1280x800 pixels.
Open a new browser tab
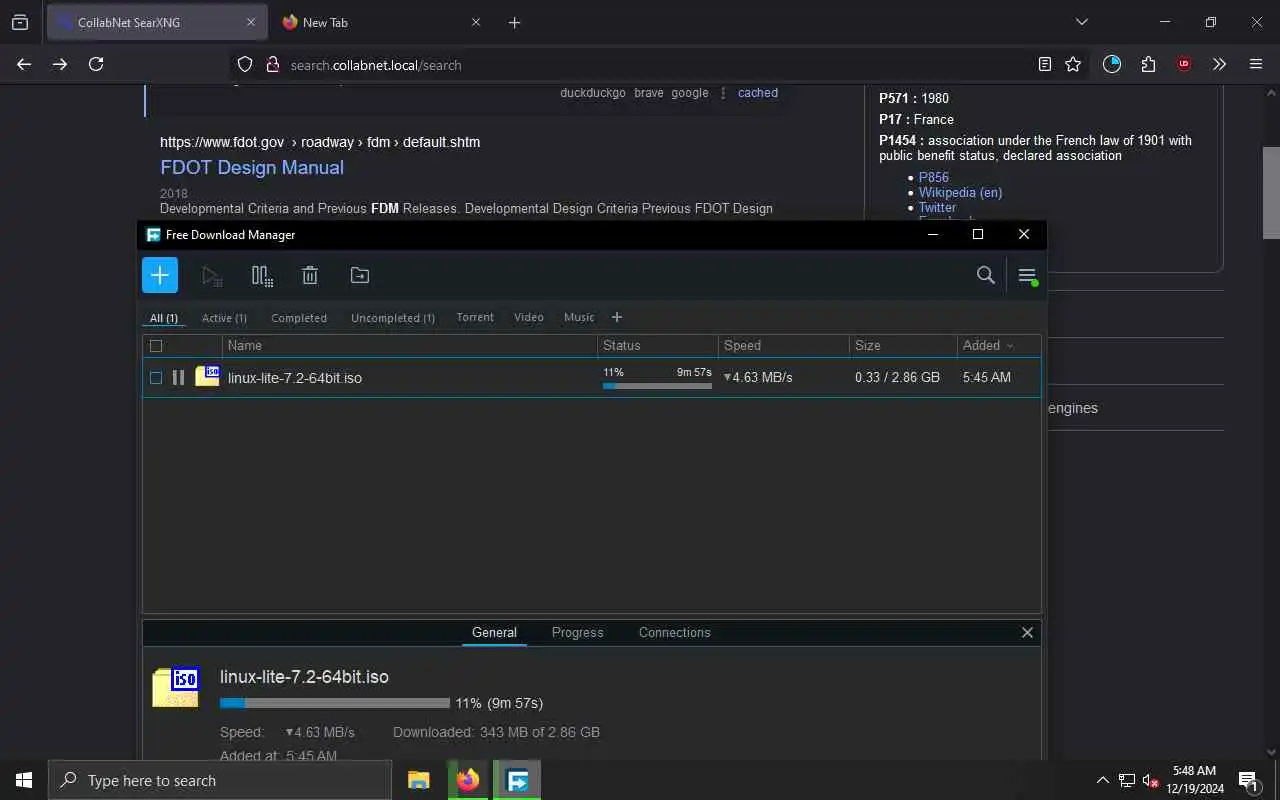(x=514, y=22)
